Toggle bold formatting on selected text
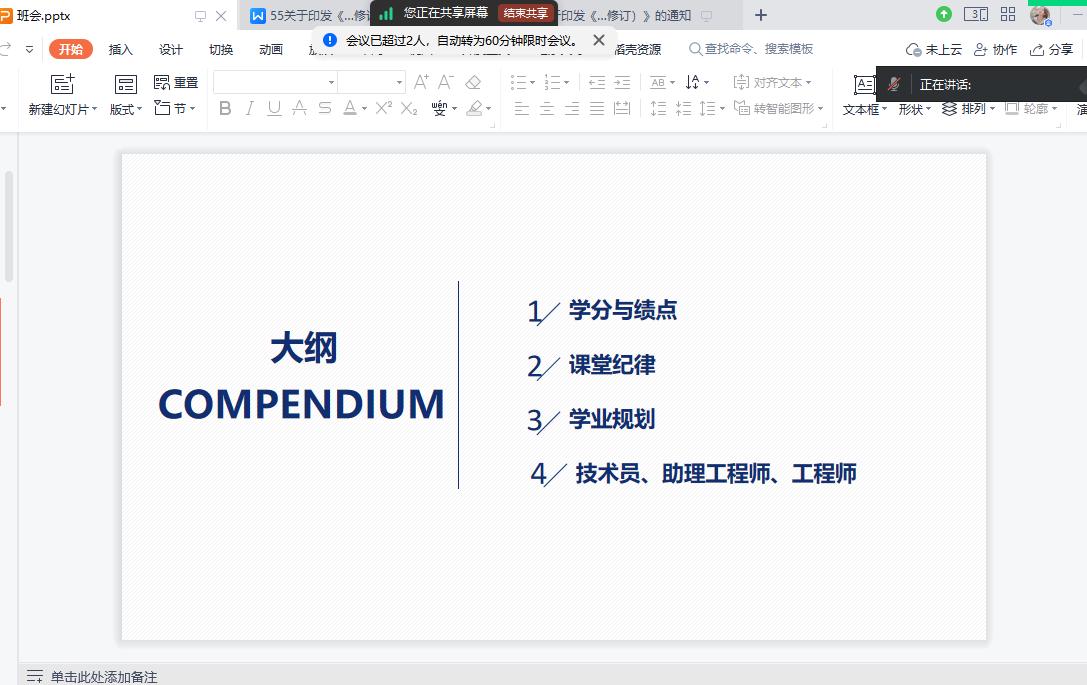 click(224, 109)
